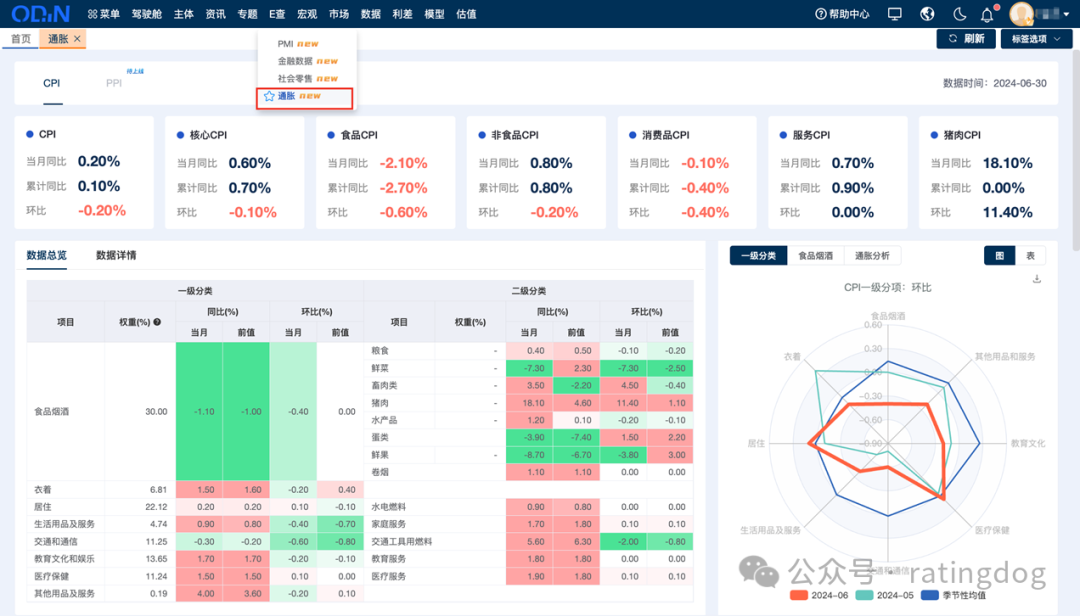
Task: Download the radar chart
Action: (x=1037, y=279)
